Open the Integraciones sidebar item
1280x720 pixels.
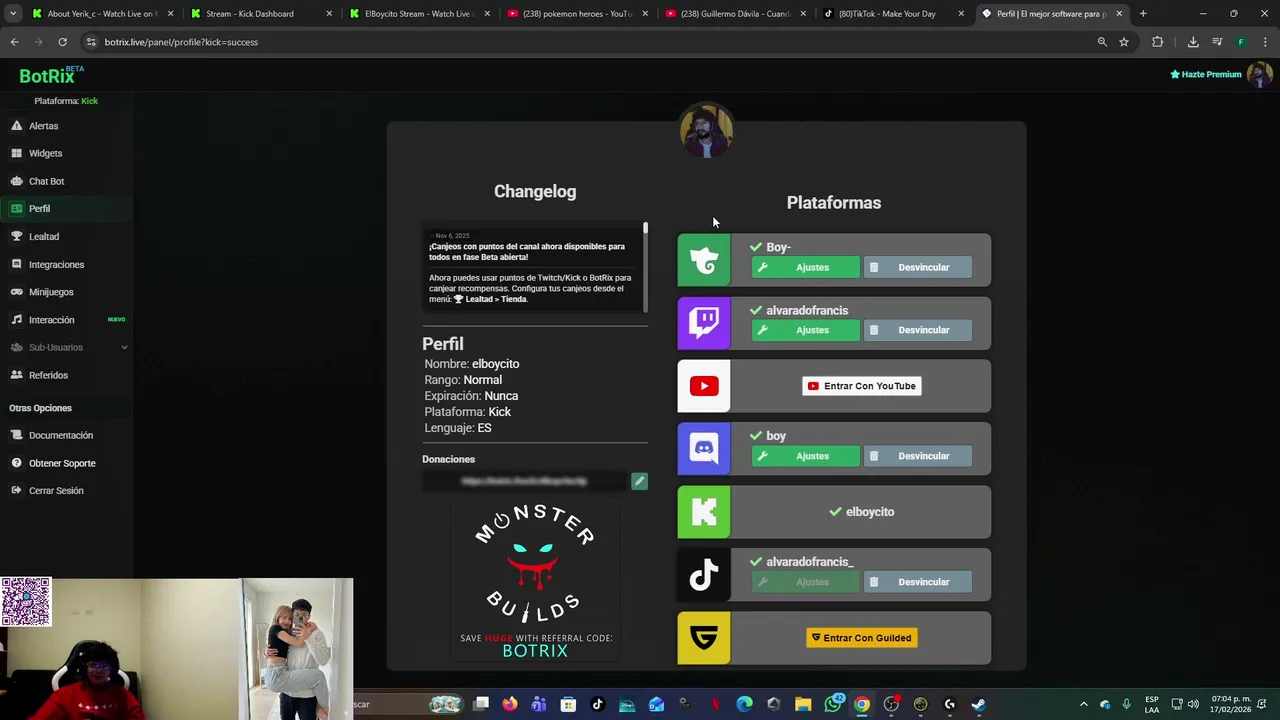56,264
